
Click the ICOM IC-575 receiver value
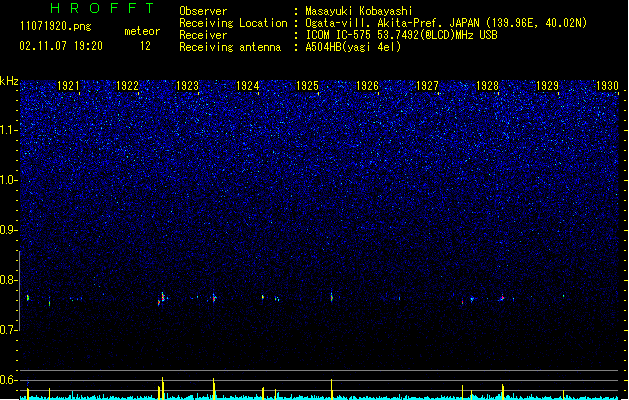pyautogui.click(x=402, y=35)
